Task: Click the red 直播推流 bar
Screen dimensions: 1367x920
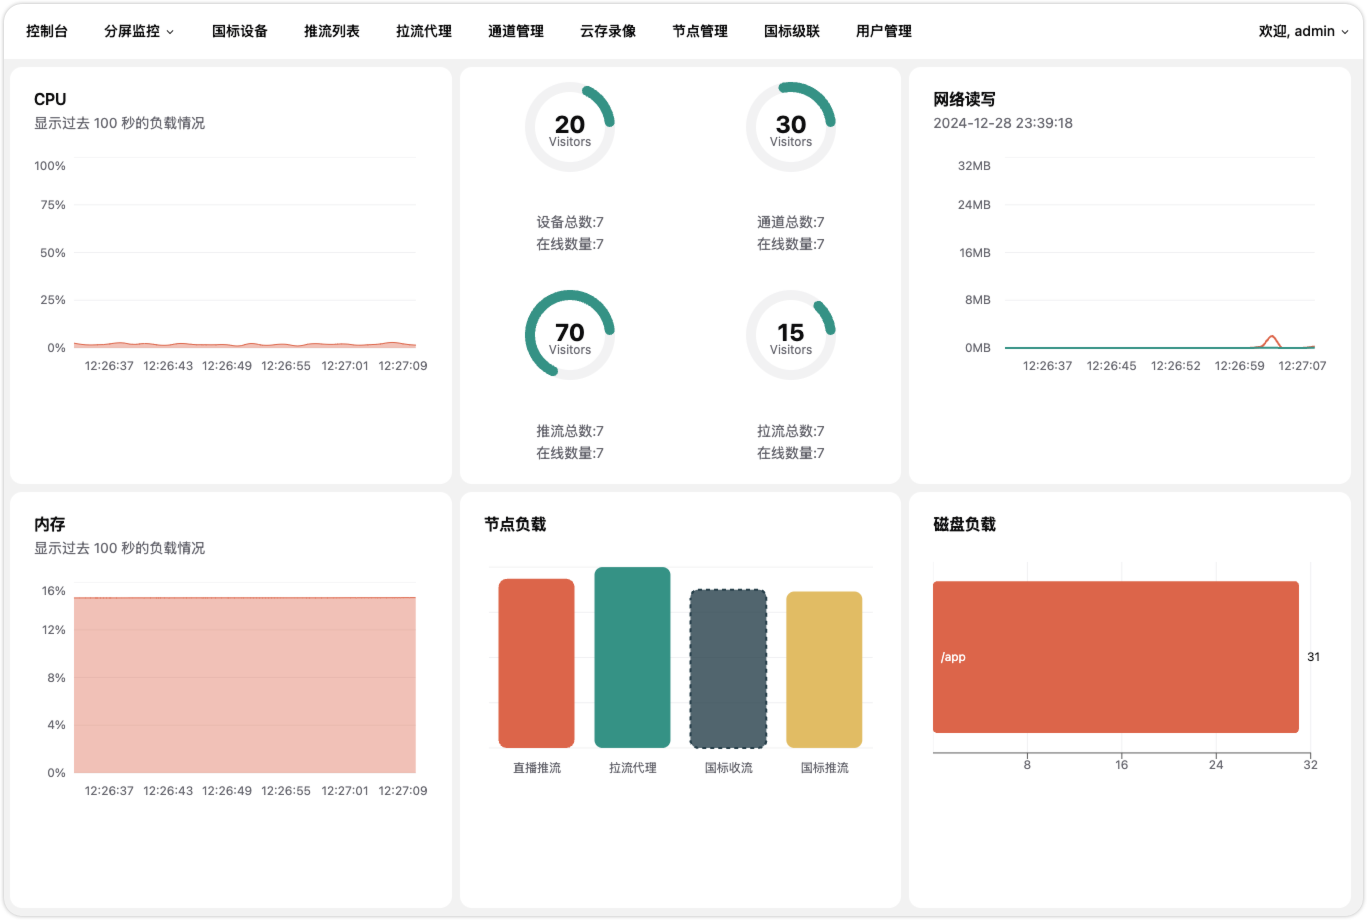Action: pos(537,663)
